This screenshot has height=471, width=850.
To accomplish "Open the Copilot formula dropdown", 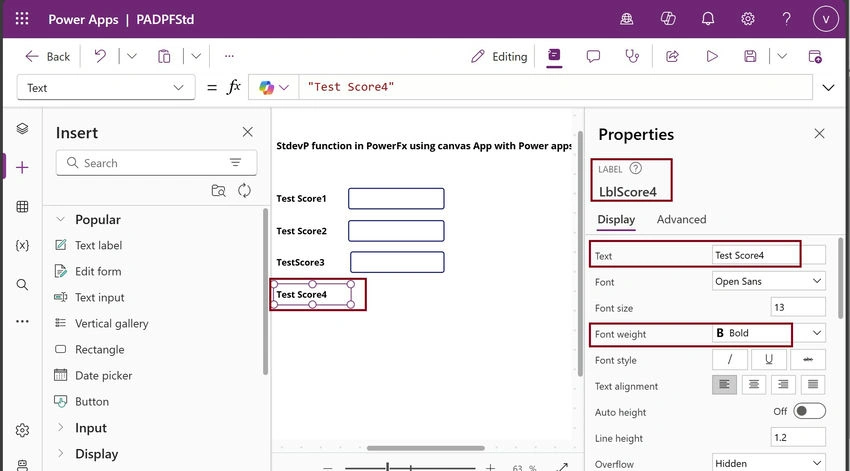I will (x=274, y=87).
